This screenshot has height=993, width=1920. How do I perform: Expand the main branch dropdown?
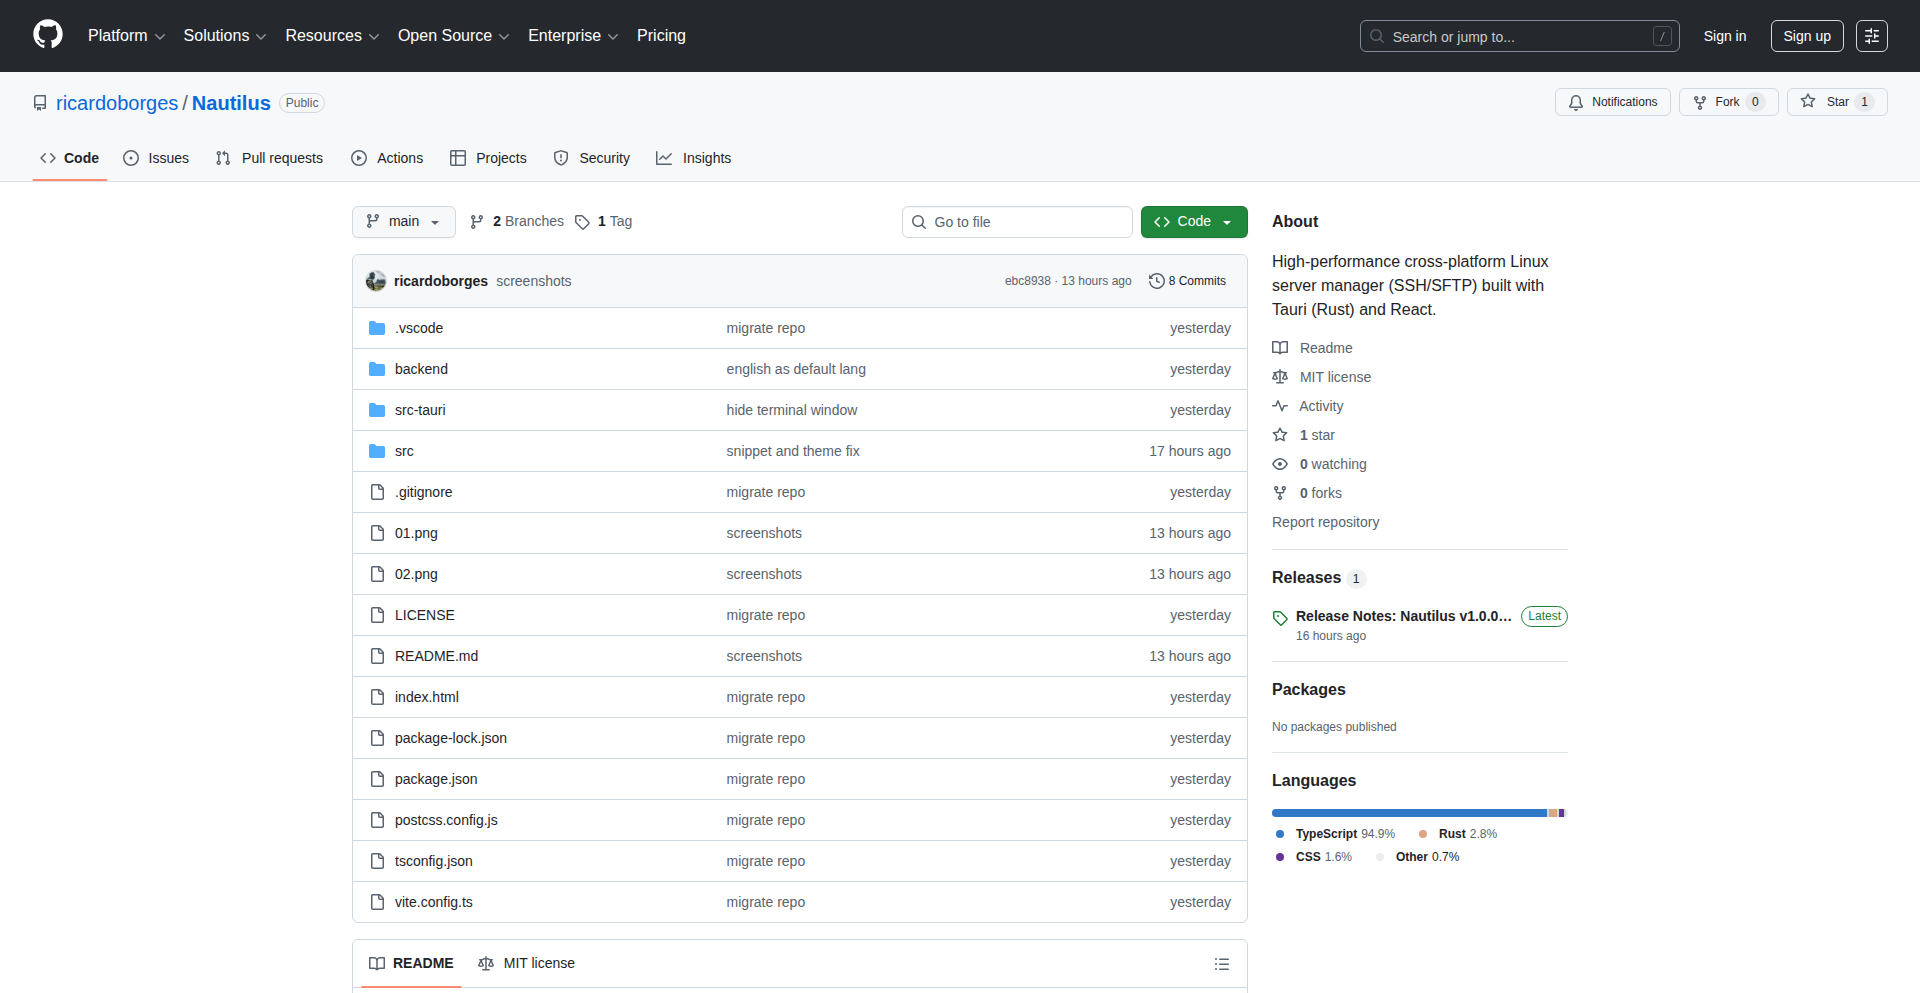(x=403, y=222)
